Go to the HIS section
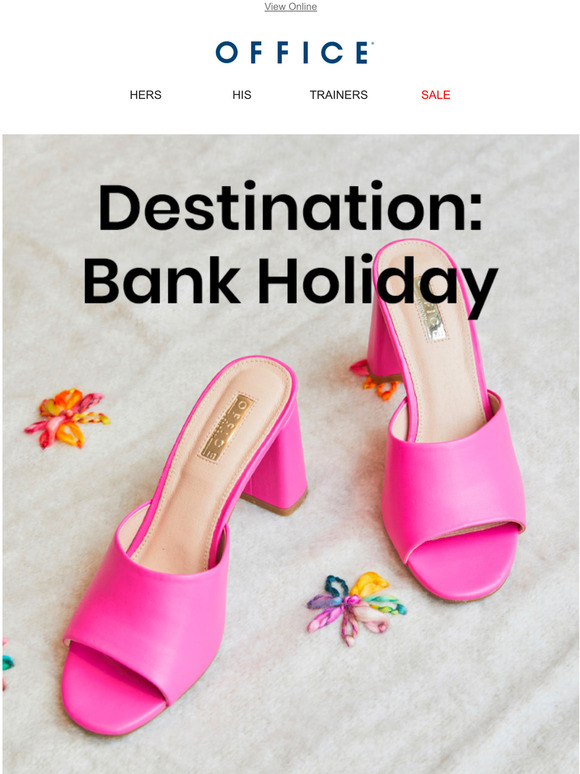 242,95
